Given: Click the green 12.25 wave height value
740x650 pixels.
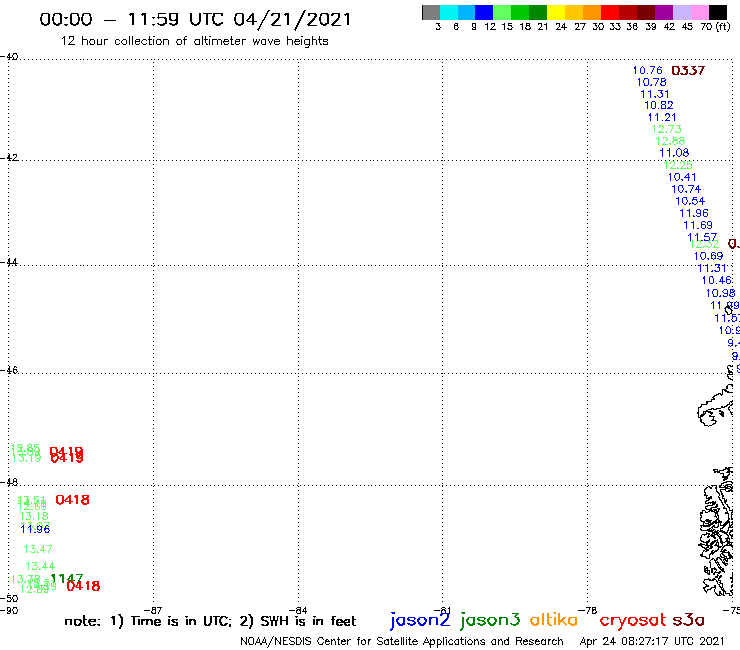Looking at the screenshot, I should pyautogui.click(x=678, y=165).
